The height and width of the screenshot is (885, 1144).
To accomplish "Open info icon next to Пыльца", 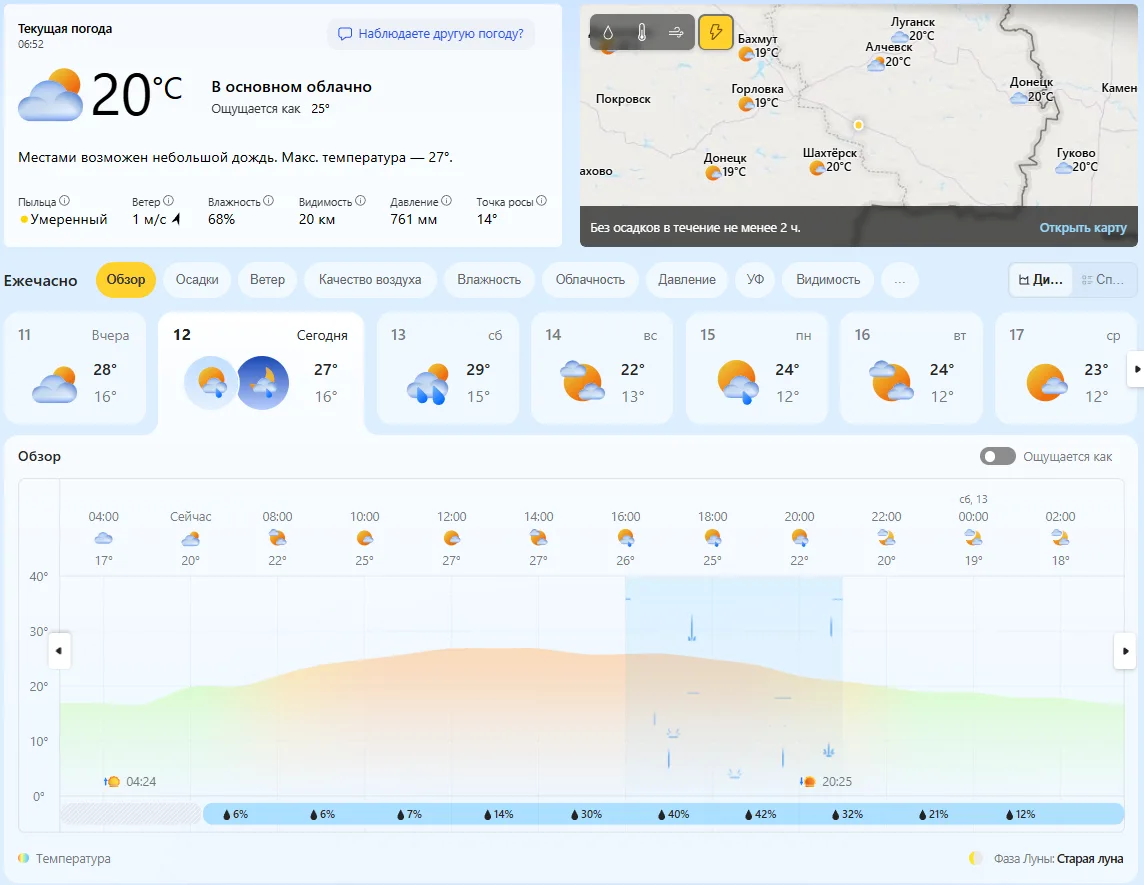I will 64,201.
